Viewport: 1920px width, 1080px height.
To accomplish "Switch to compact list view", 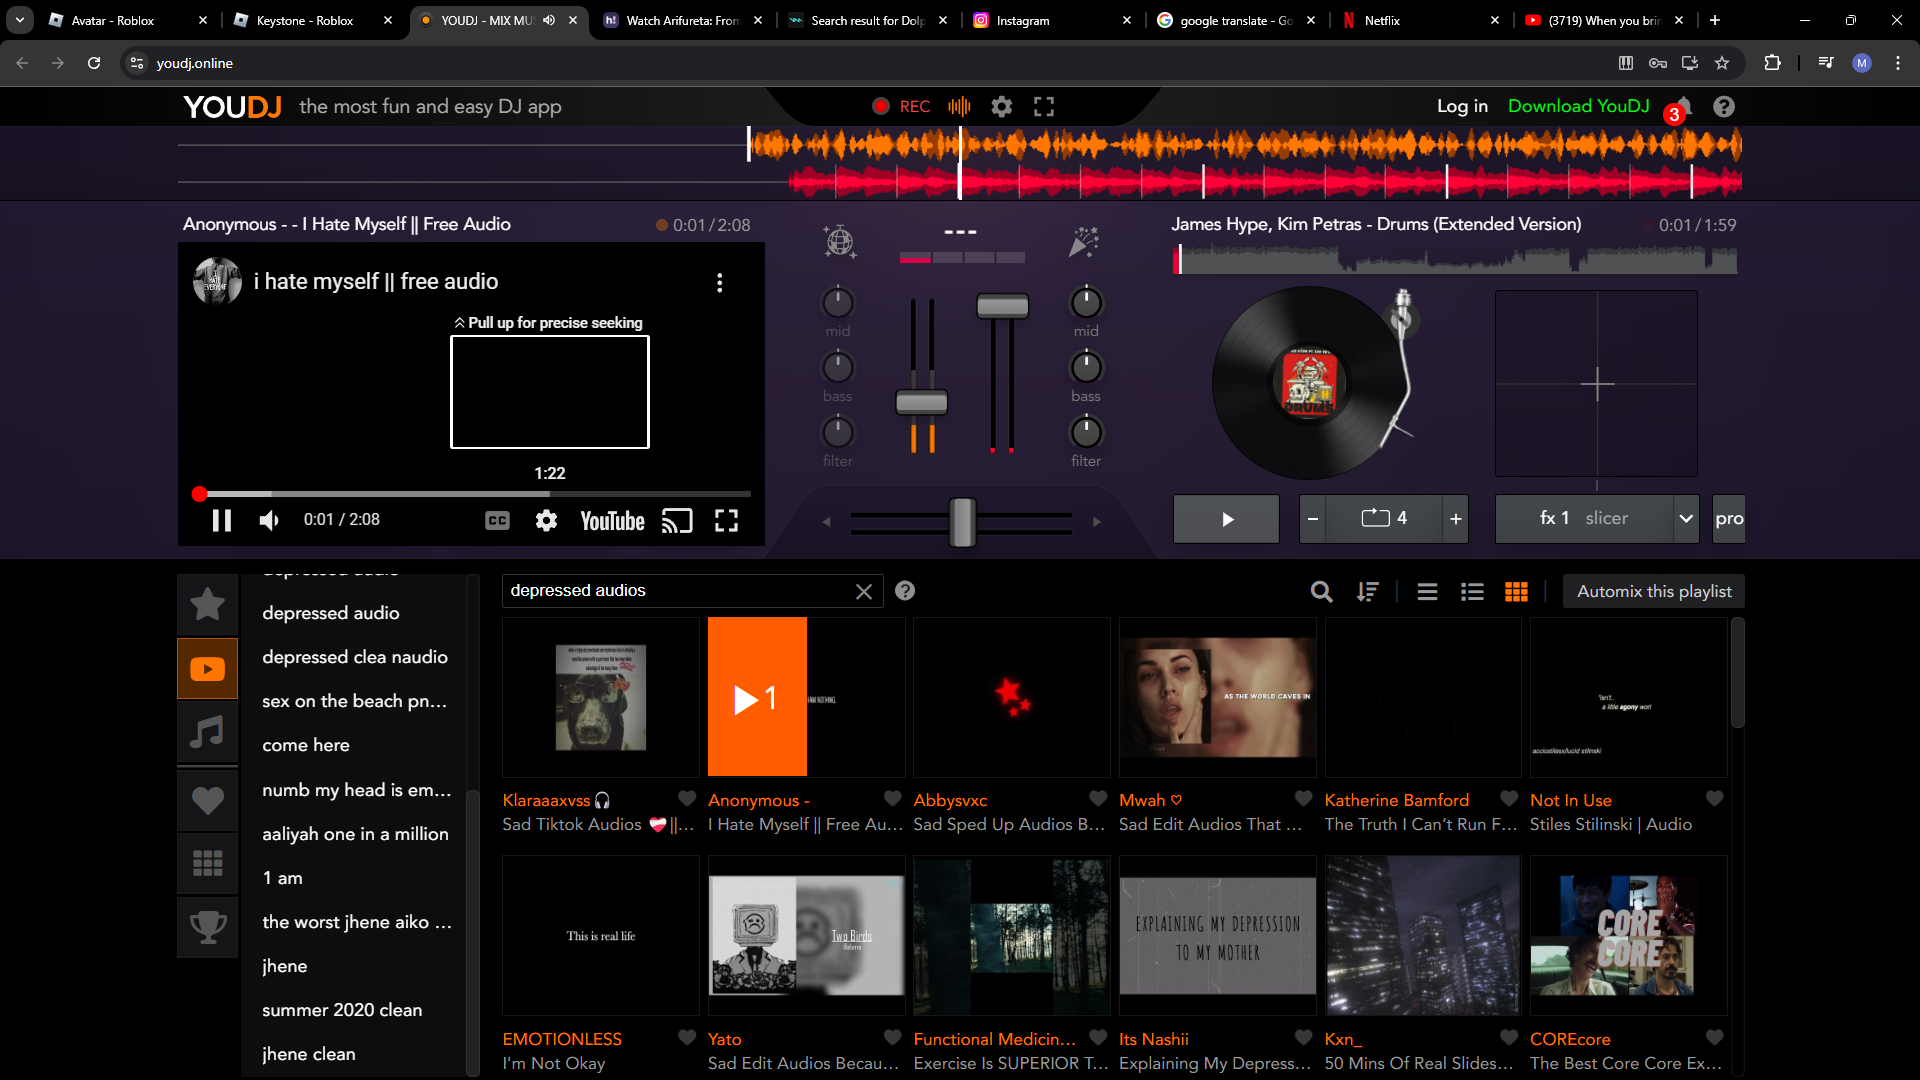I will click(x=1427, y=592).
